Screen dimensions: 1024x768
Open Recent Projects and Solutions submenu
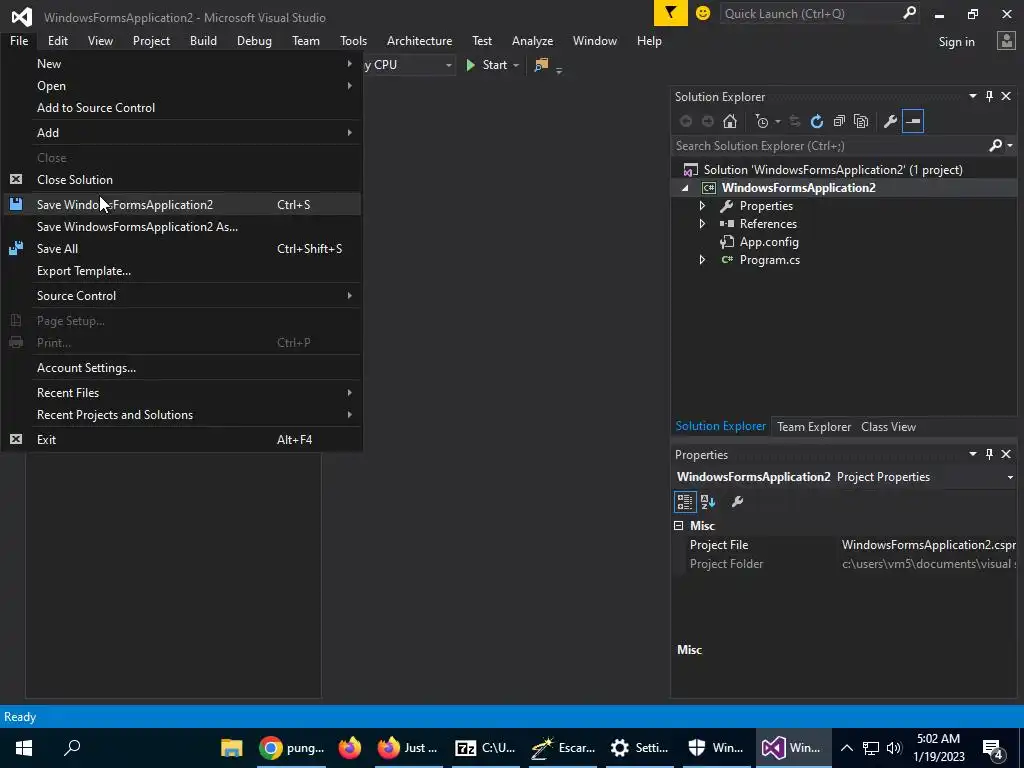click(182, 415)
